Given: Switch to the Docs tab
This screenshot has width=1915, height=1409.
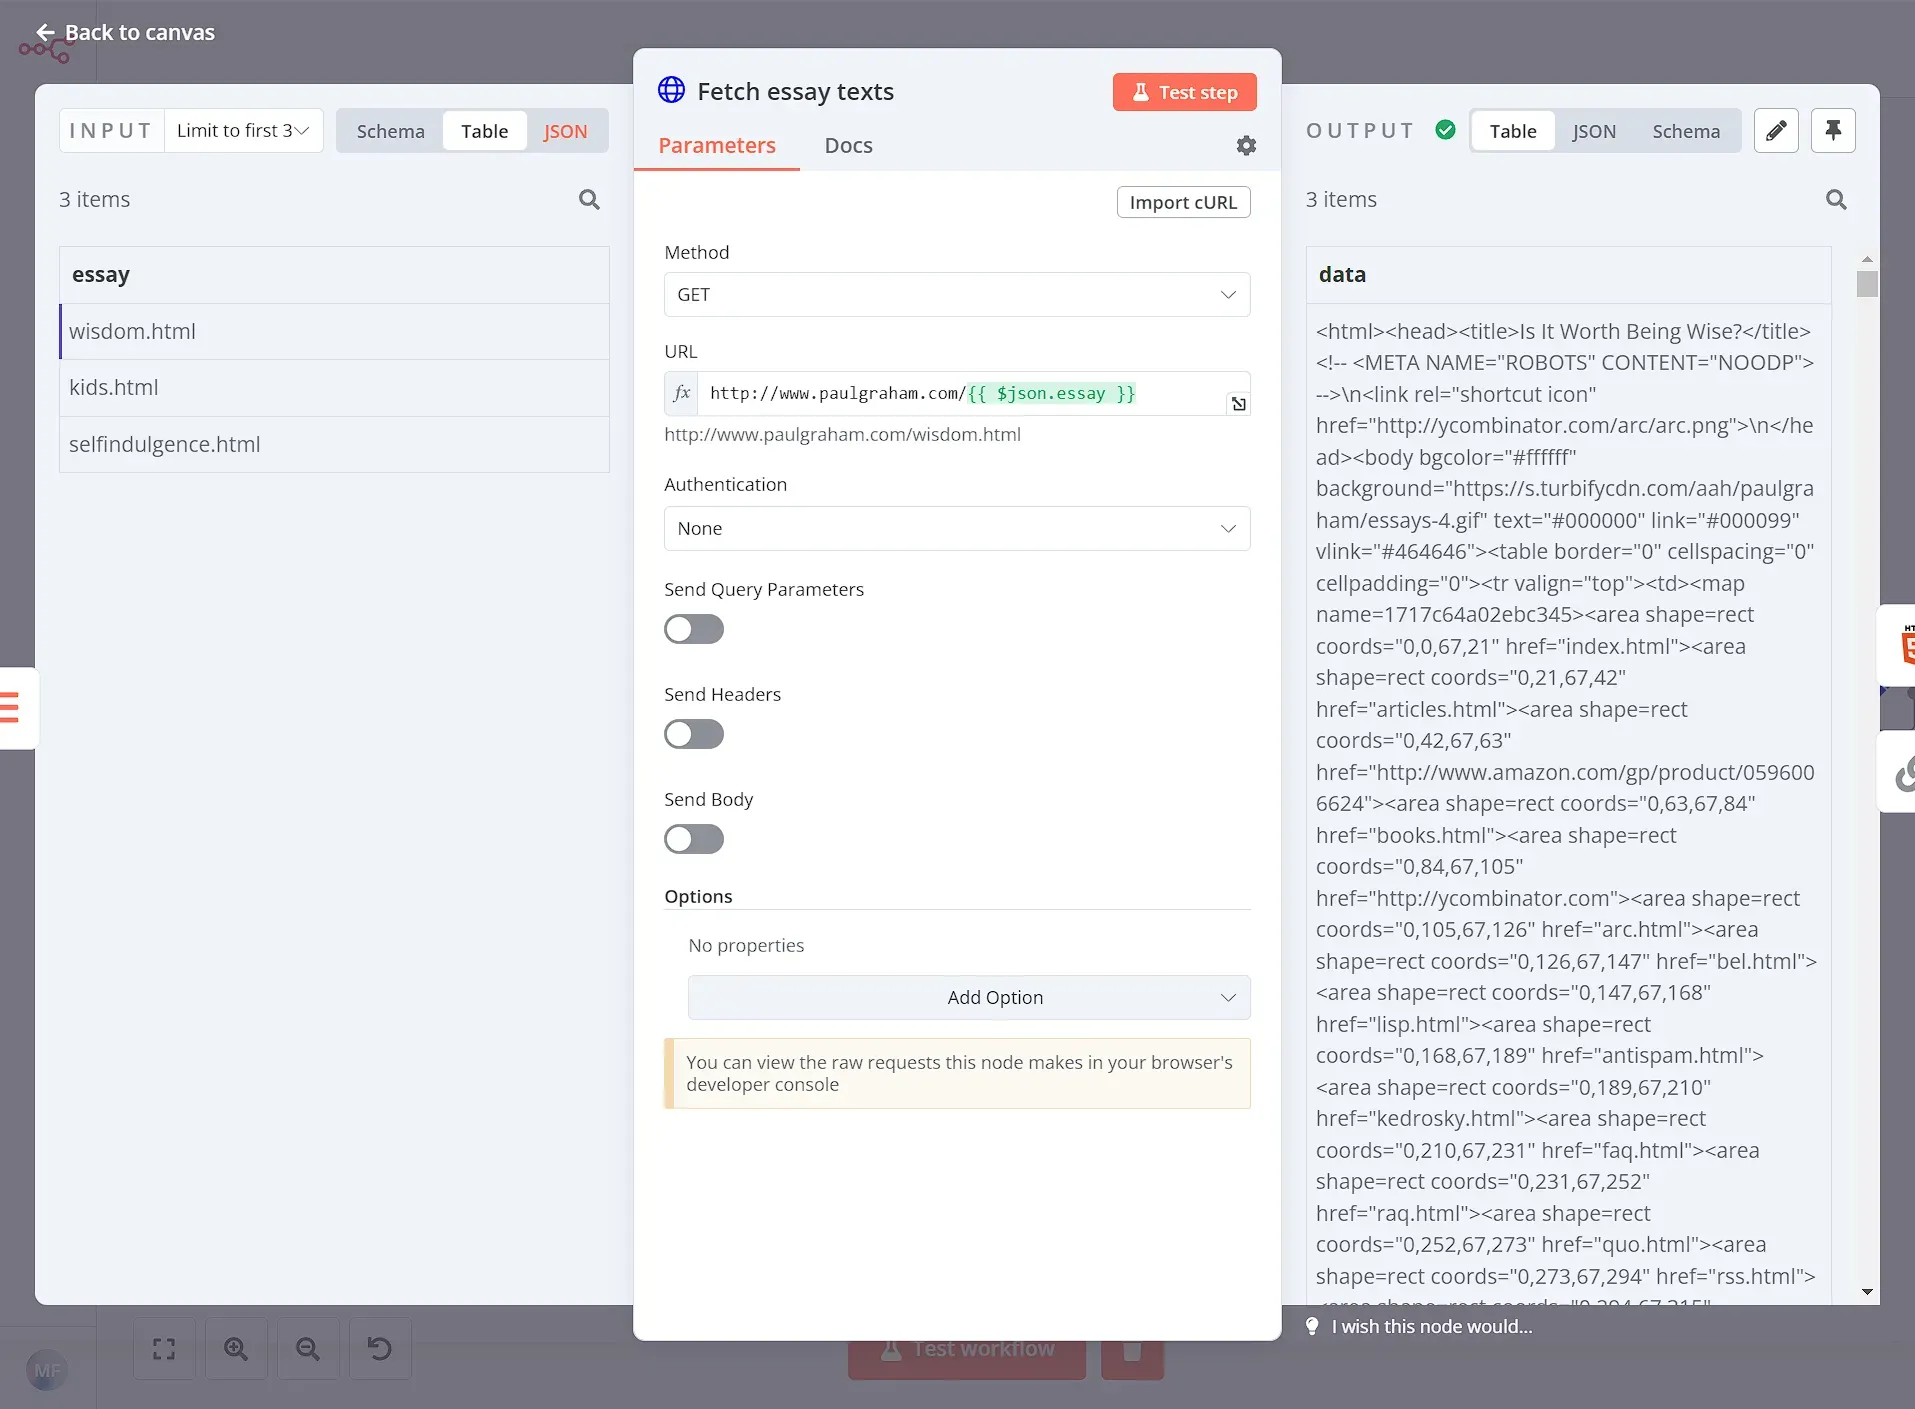Looking at the screenshot, I should pos(847,145).
